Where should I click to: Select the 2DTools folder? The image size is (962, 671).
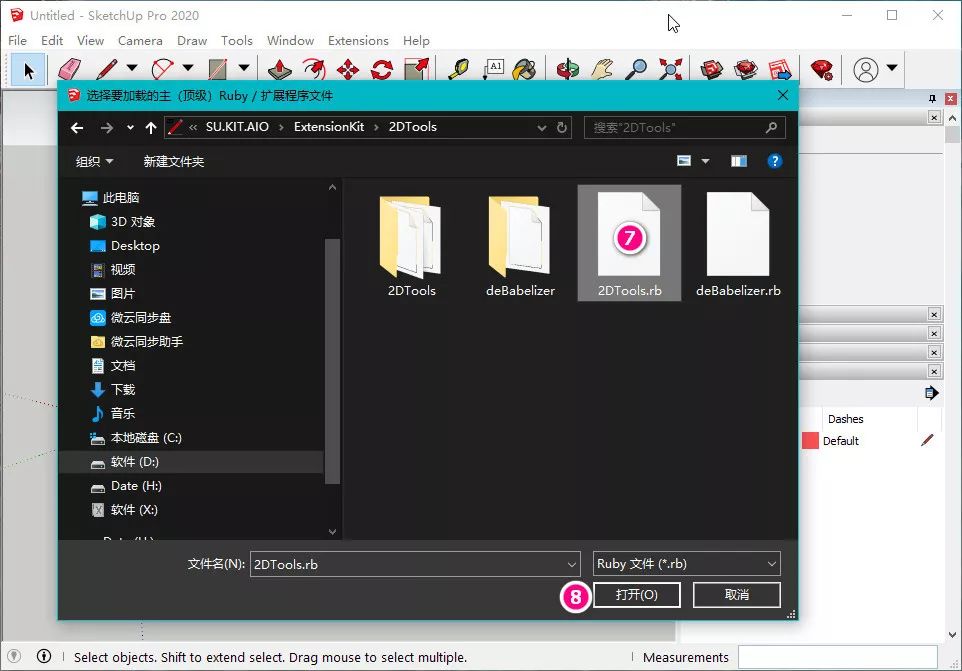[412, 245]
